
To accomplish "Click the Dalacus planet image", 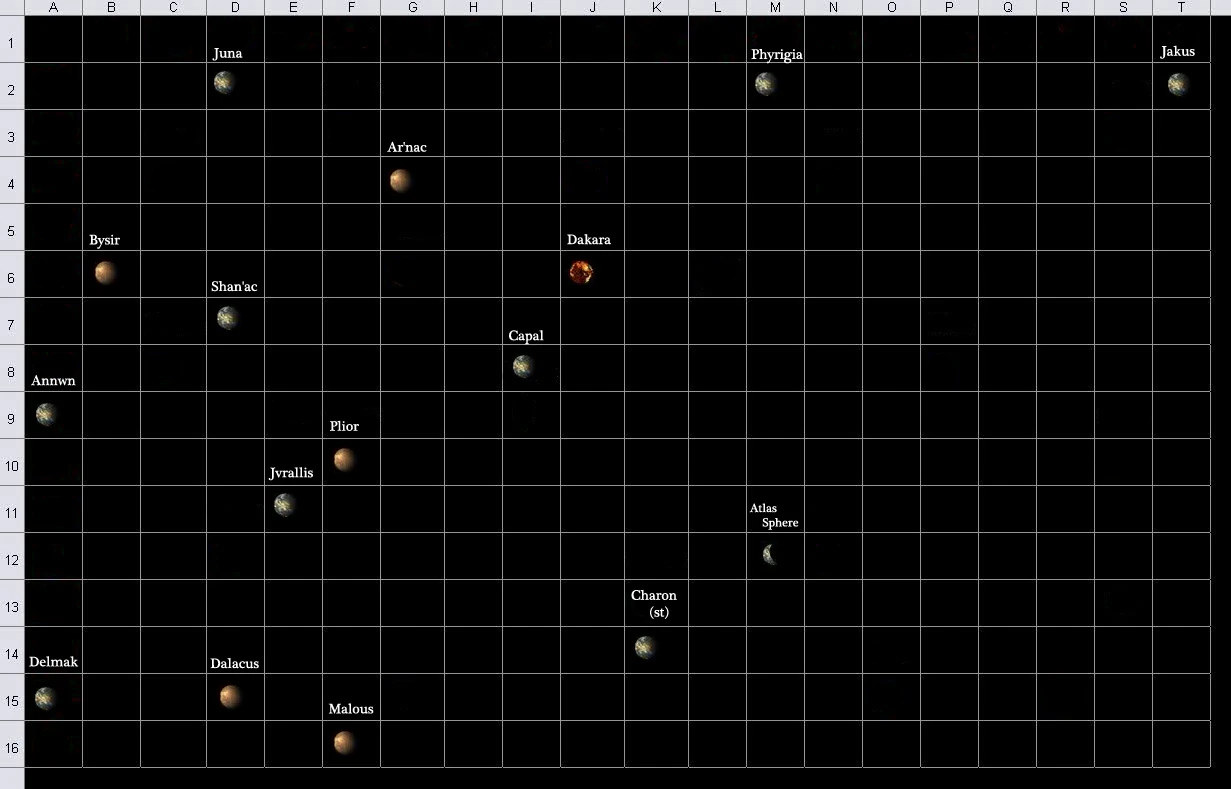I will pyautogui.click(x=230, y=696).
